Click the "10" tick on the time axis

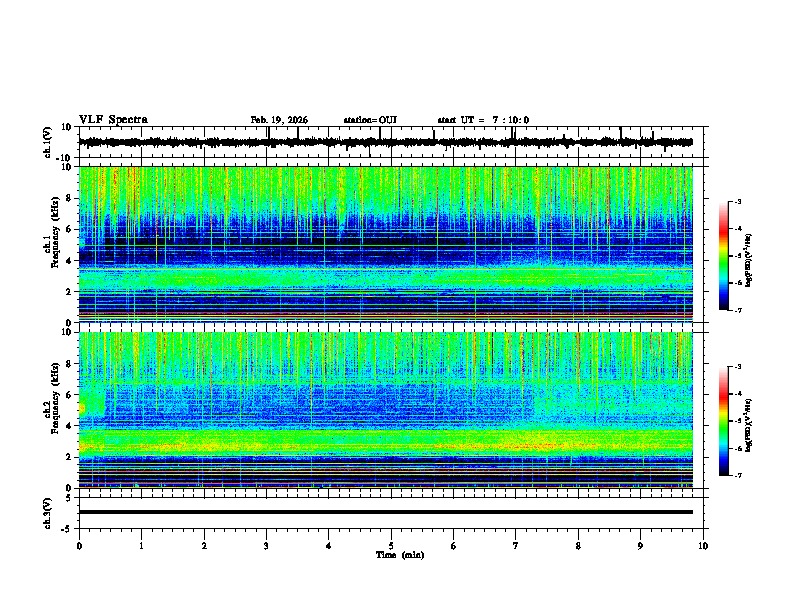[703, 546]
